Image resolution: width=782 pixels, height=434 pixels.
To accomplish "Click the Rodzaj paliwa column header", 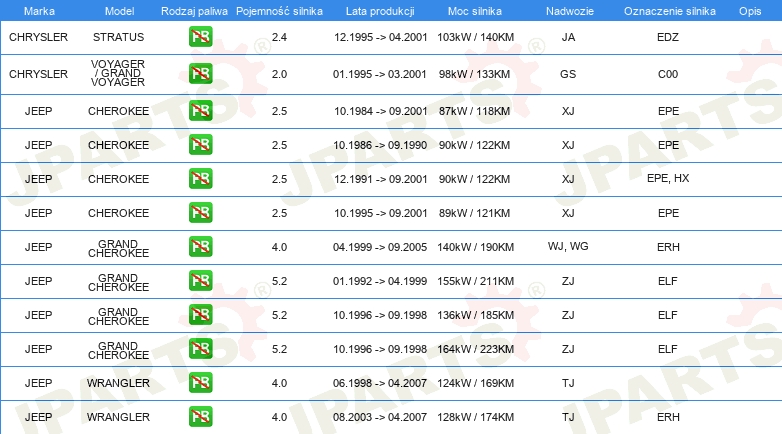I will coord(194,11).
